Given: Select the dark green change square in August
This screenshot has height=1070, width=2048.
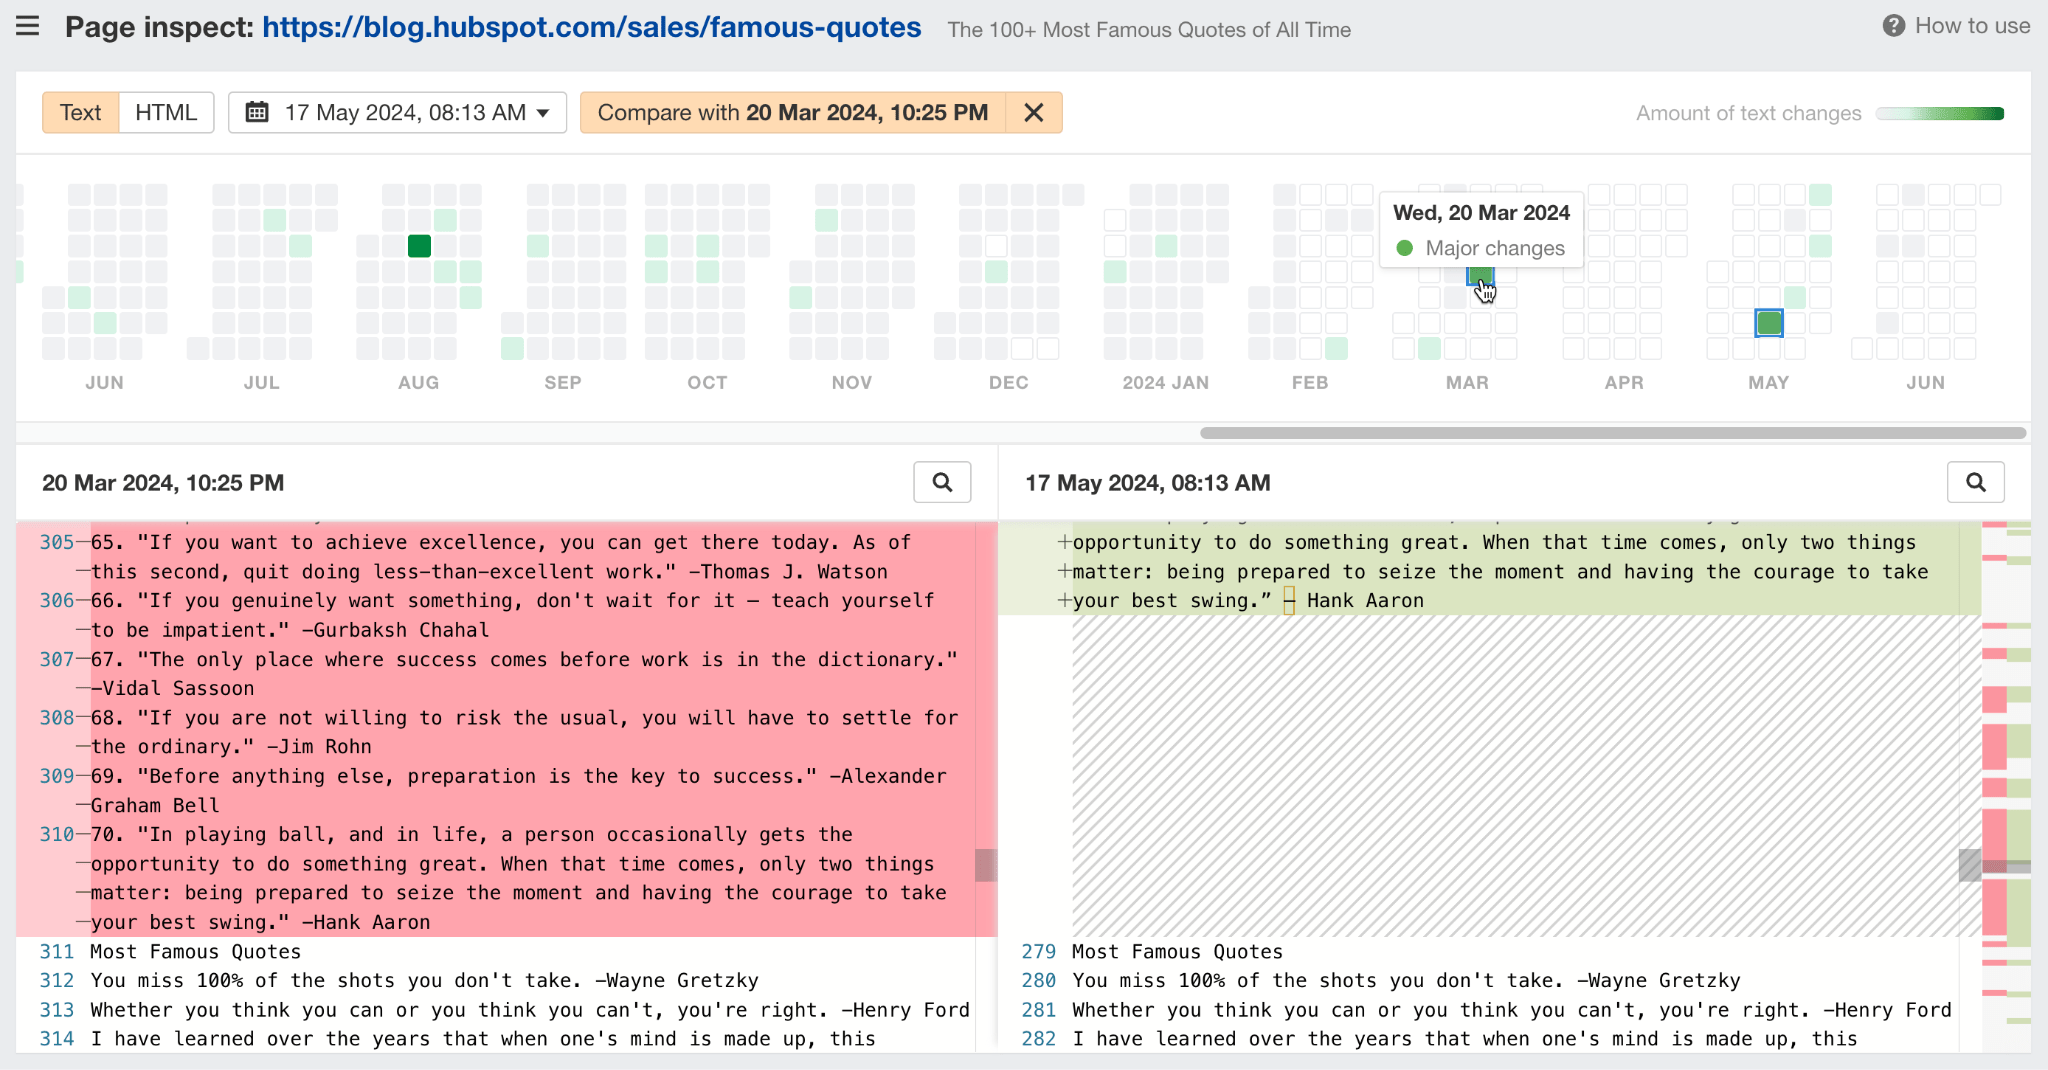Looking at the screenshot, I should [419, 245].
